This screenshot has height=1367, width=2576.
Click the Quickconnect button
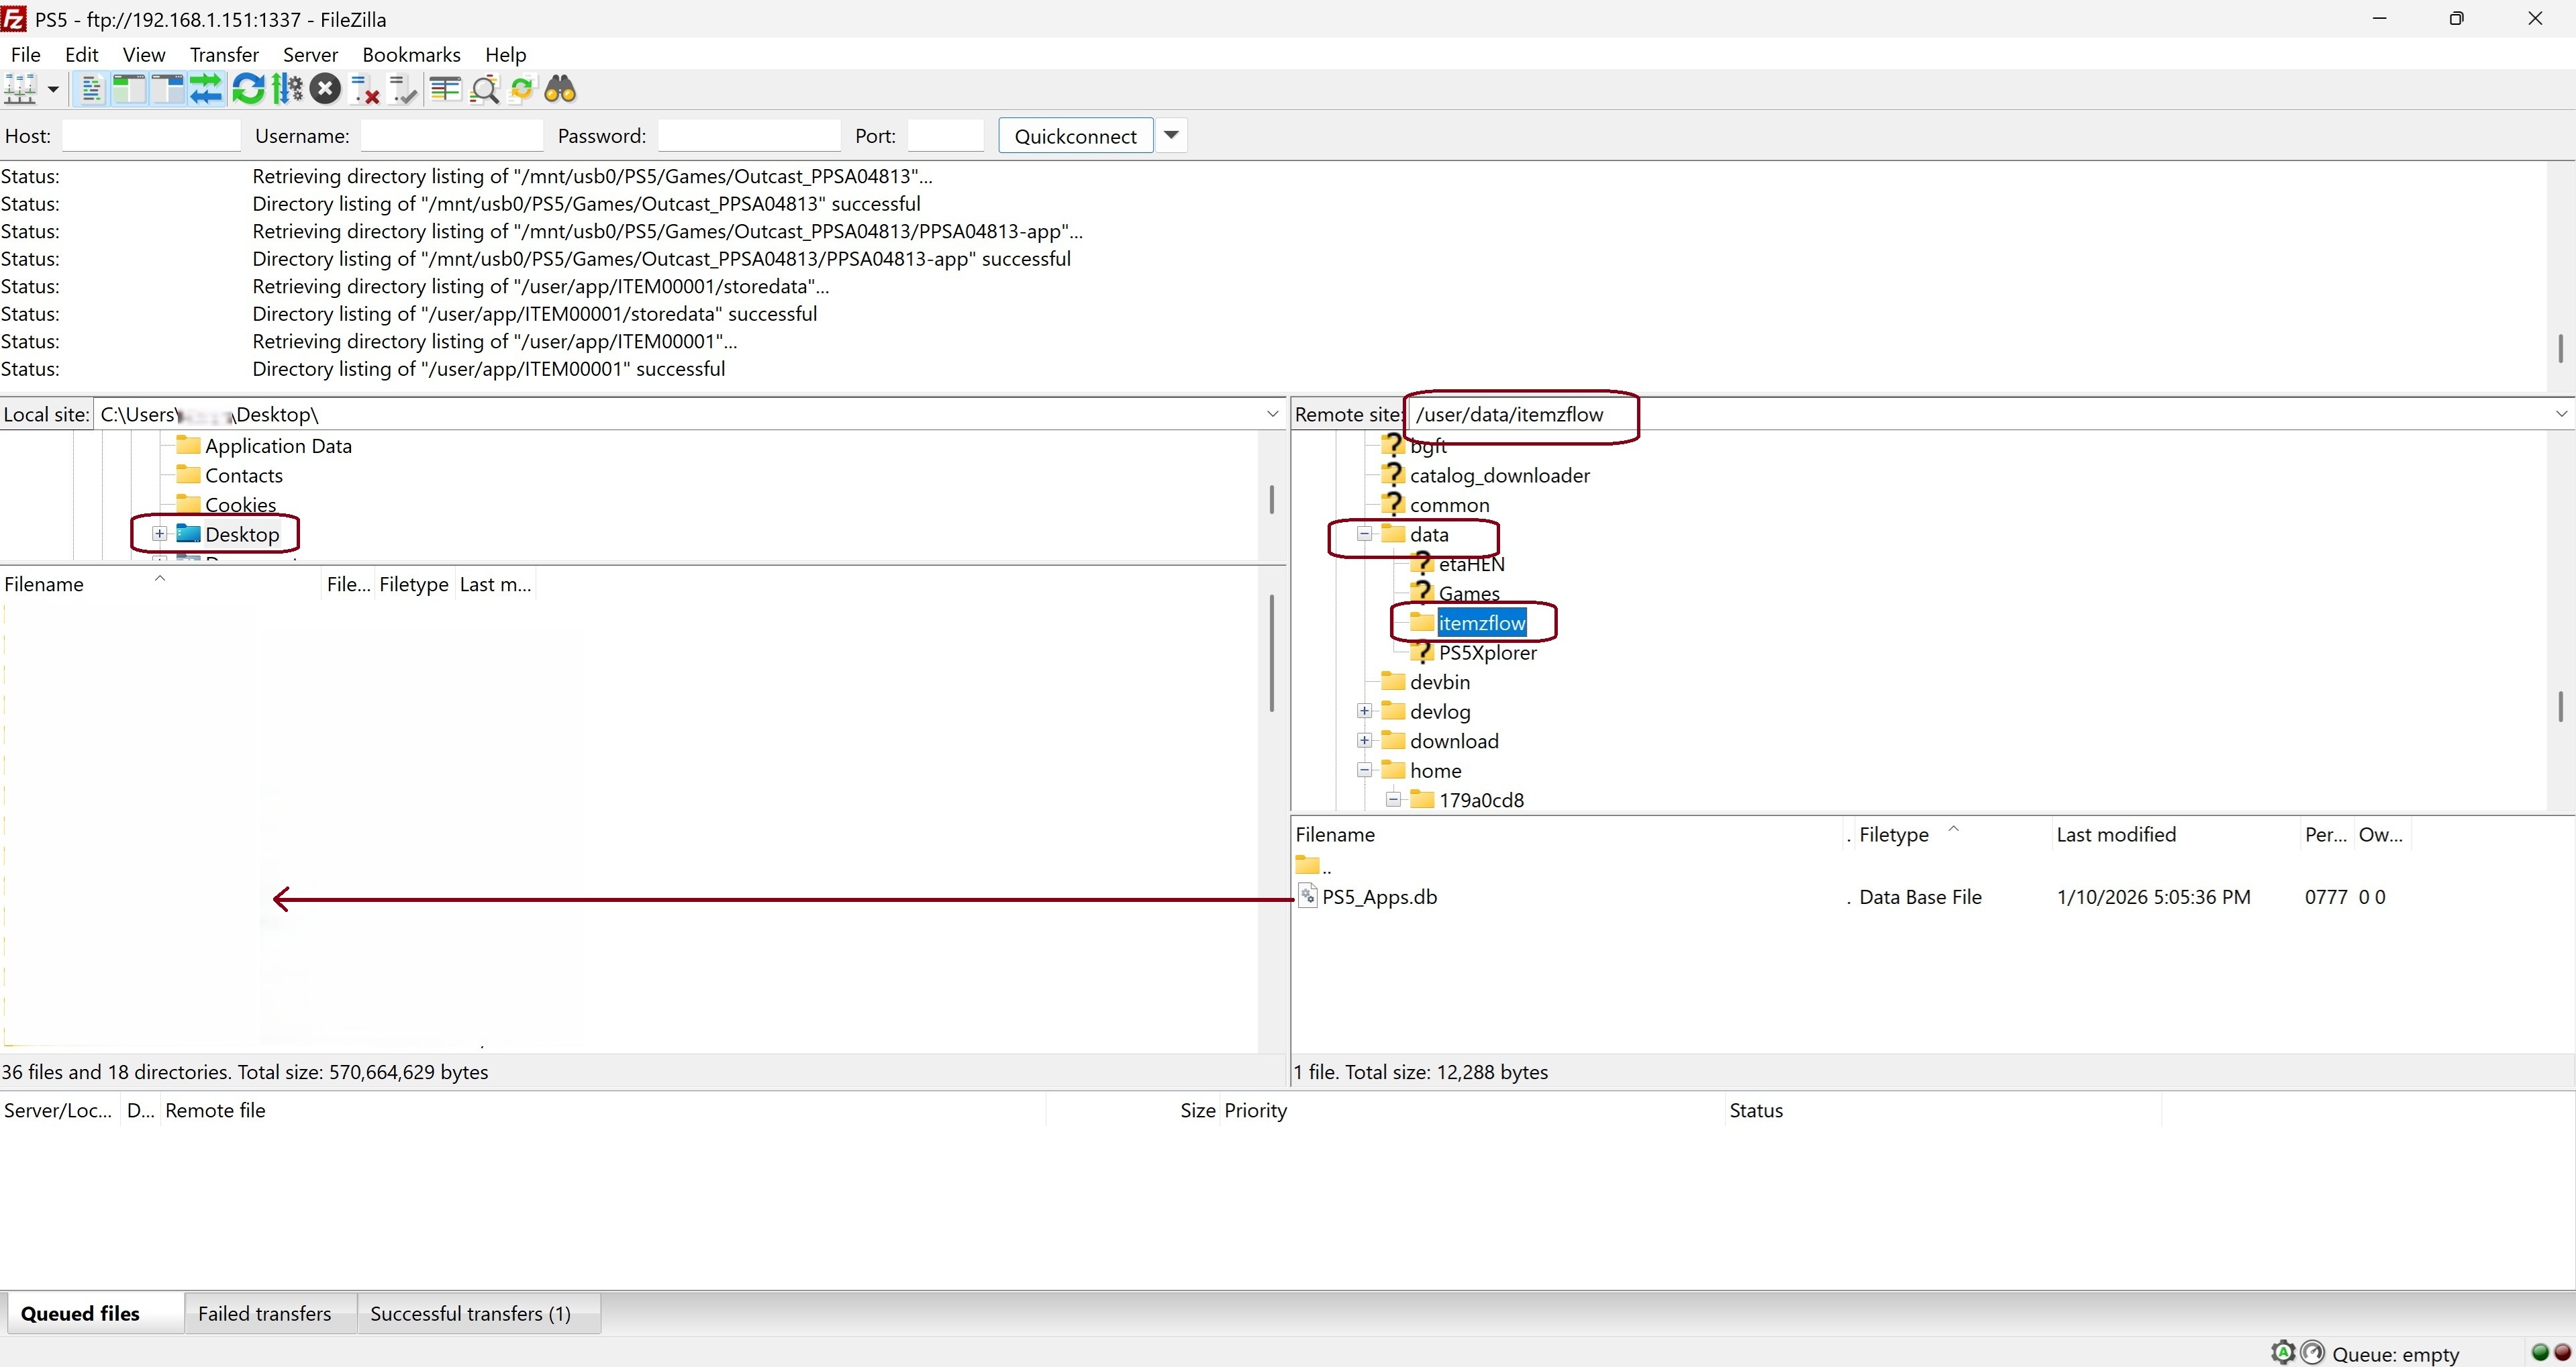pyautogui.click(x=1075, y=136)
